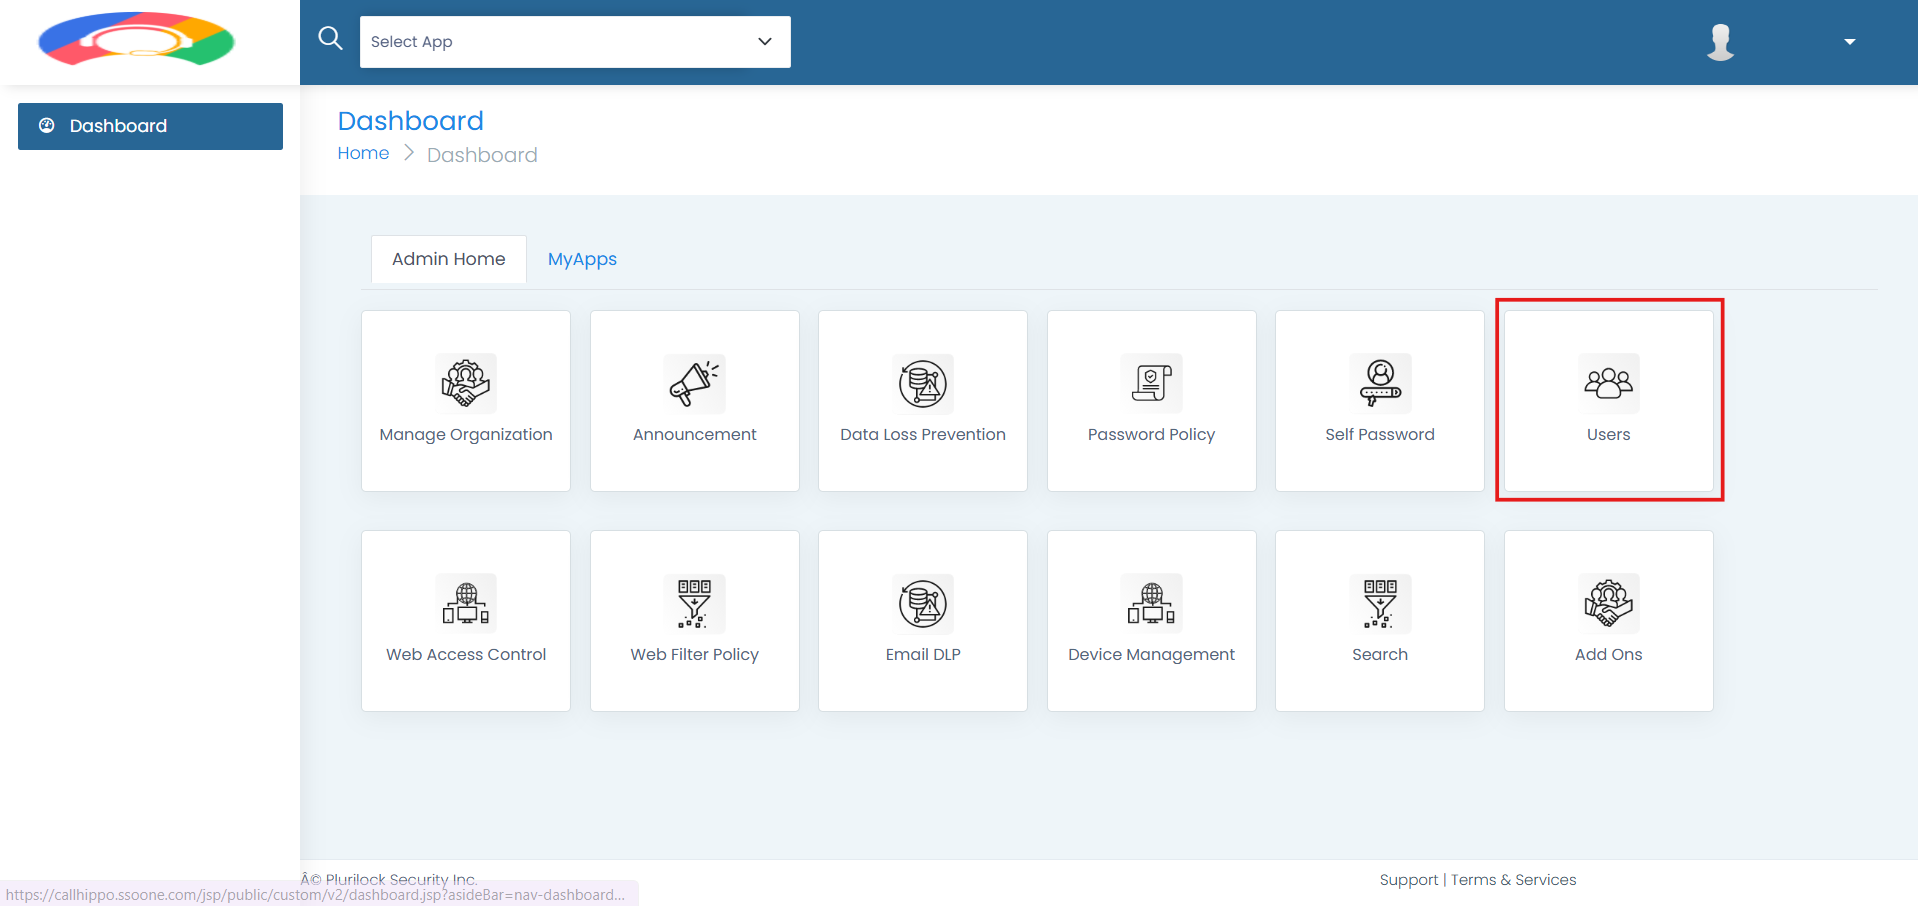
Task: Open the Data Loss Prevention icon
Action: [x=923, y=383]
